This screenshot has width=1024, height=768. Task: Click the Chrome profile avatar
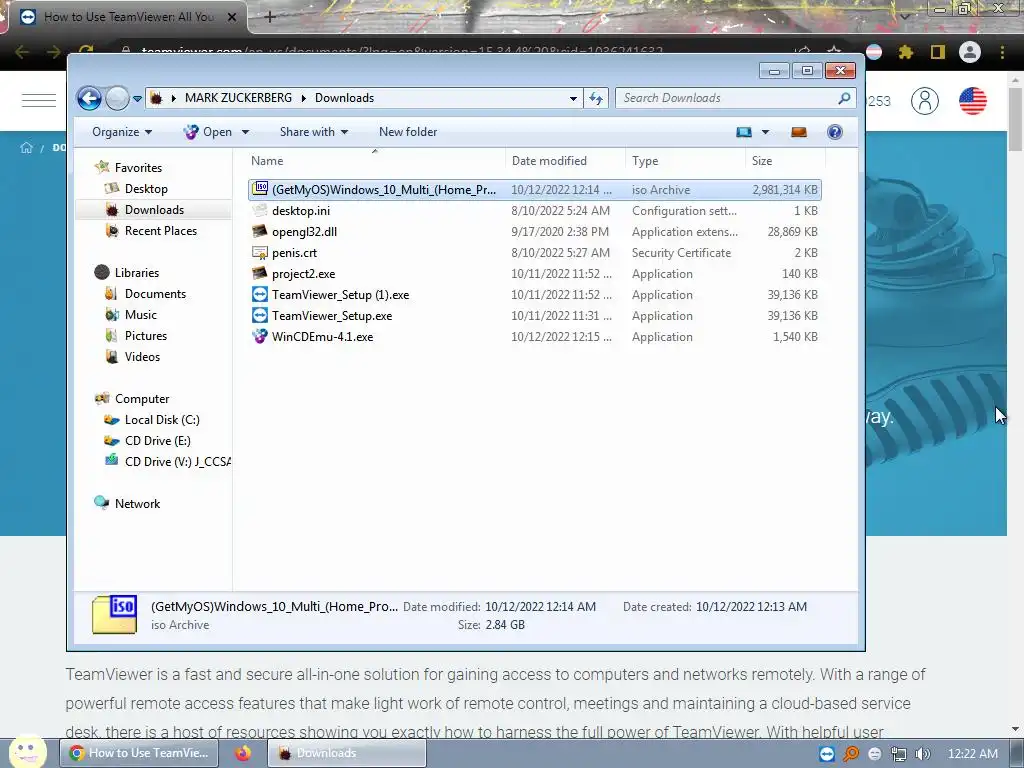[970, 52]
